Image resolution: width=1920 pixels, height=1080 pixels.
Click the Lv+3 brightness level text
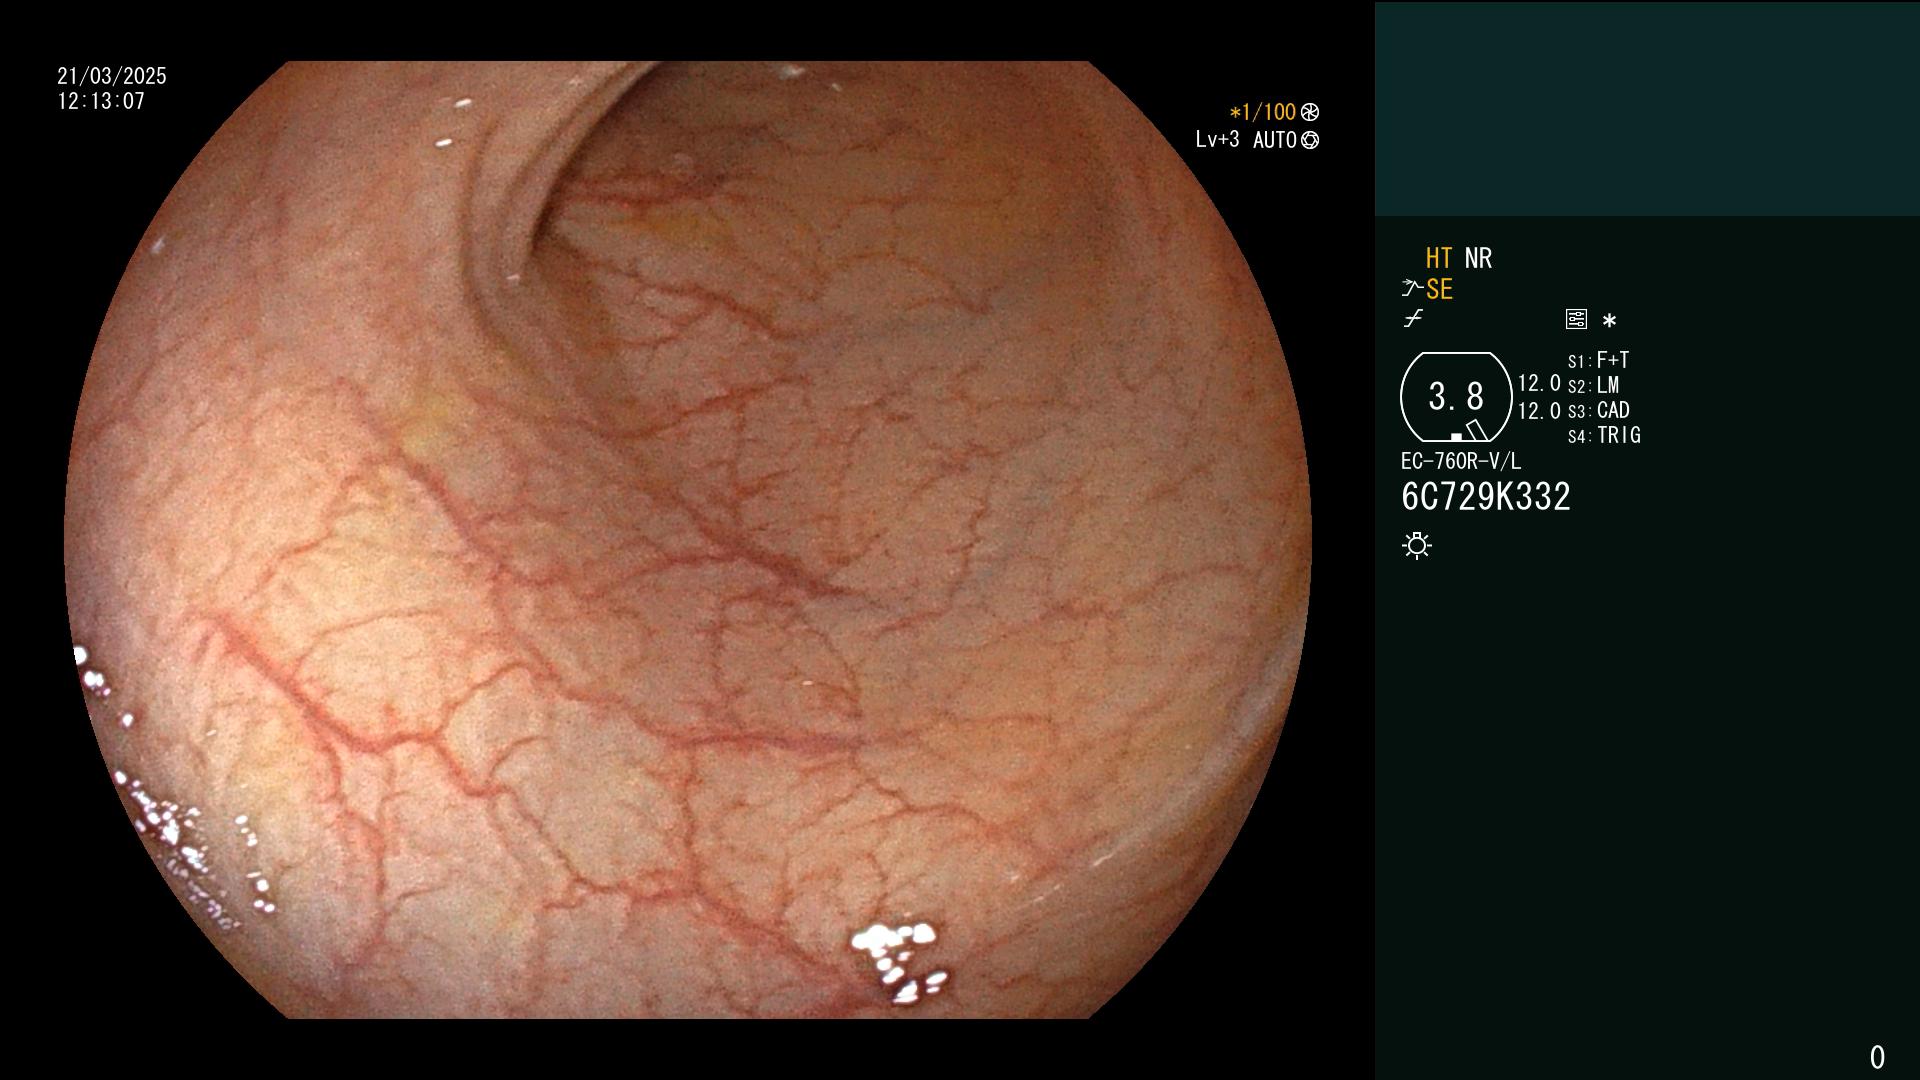point(1217,140)
